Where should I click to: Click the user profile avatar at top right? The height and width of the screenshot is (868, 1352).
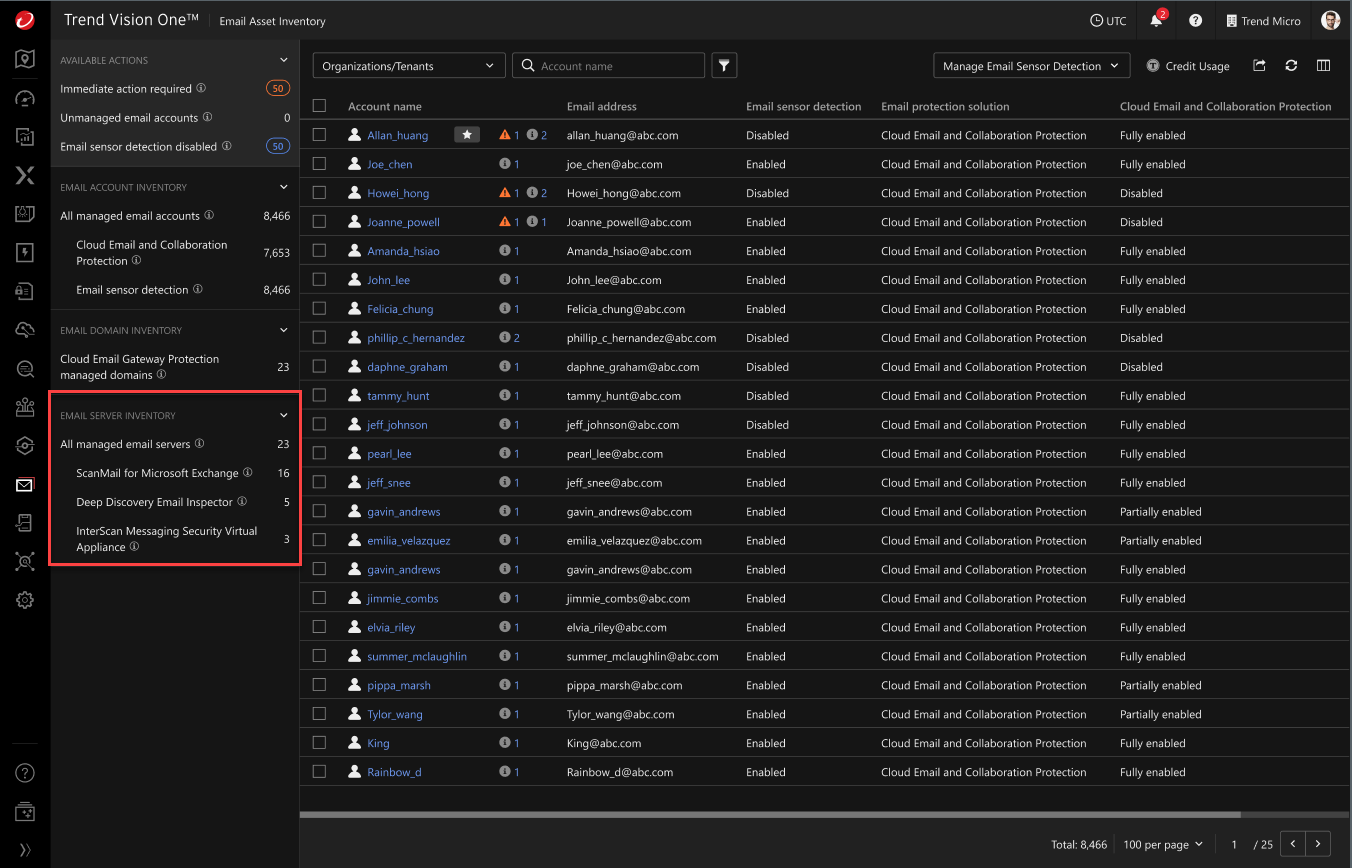(x=1329, y=20)
